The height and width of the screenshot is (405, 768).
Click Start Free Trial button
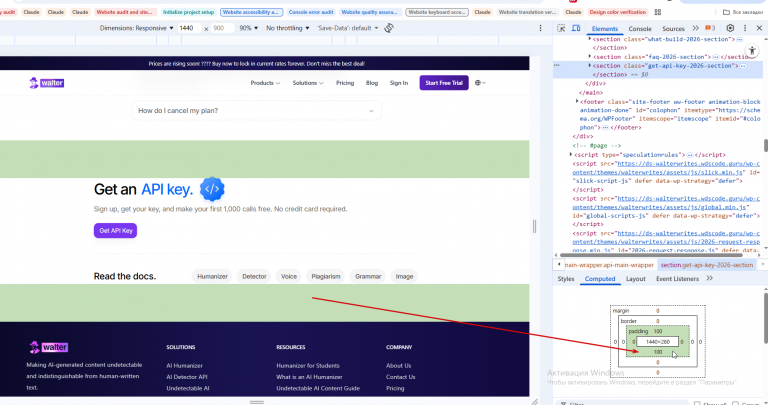pos(444,83)
